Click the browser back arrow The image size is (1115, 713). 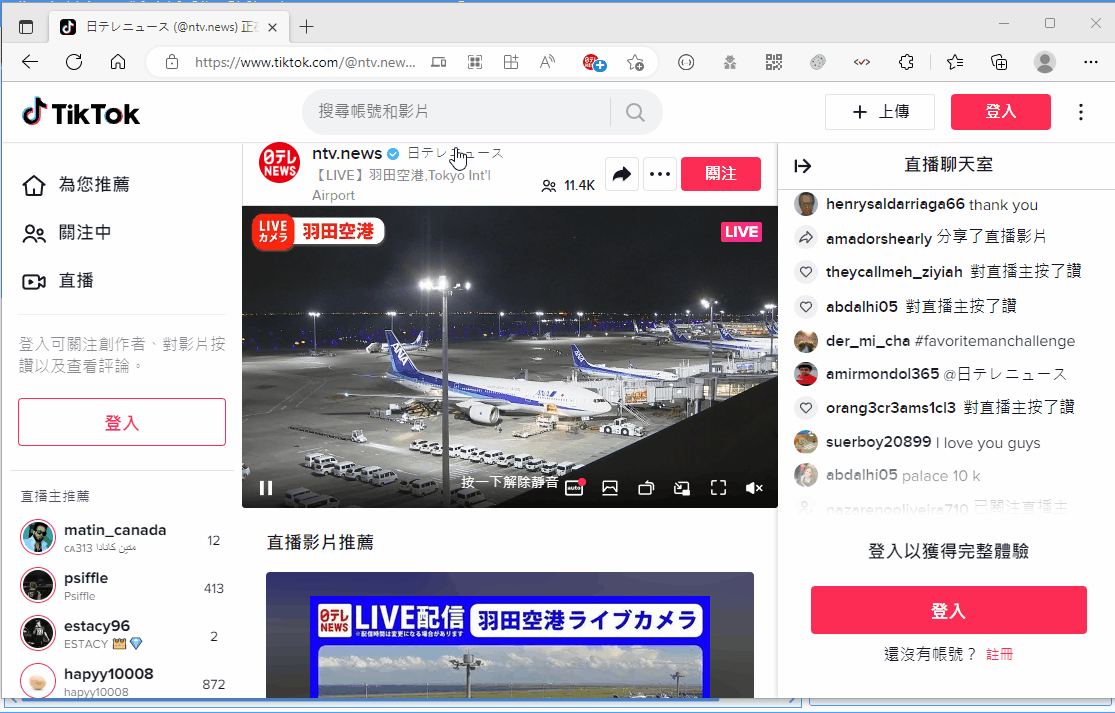(30, 63)
